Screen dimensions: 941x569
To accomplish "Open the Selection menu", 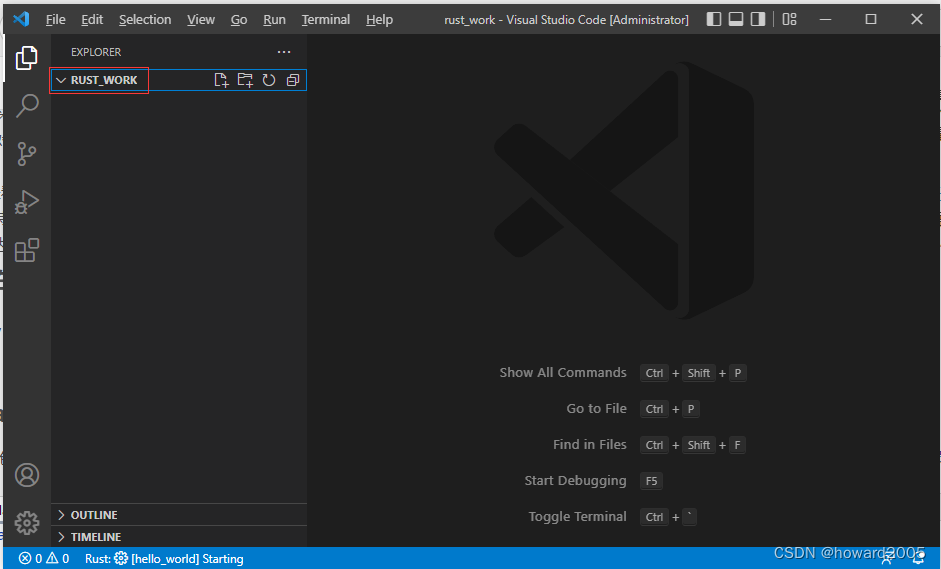I will coord(145,19).
